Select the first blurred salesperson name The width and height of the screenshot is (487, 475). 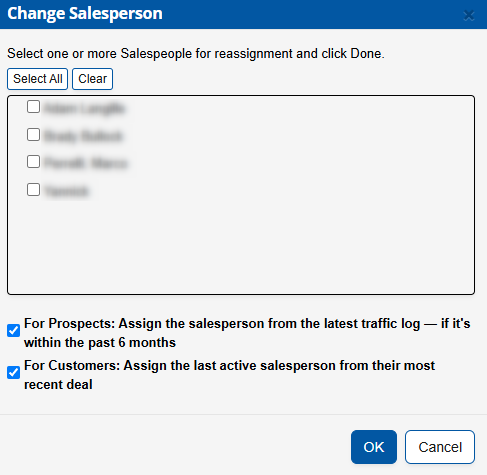pos(84,108)
